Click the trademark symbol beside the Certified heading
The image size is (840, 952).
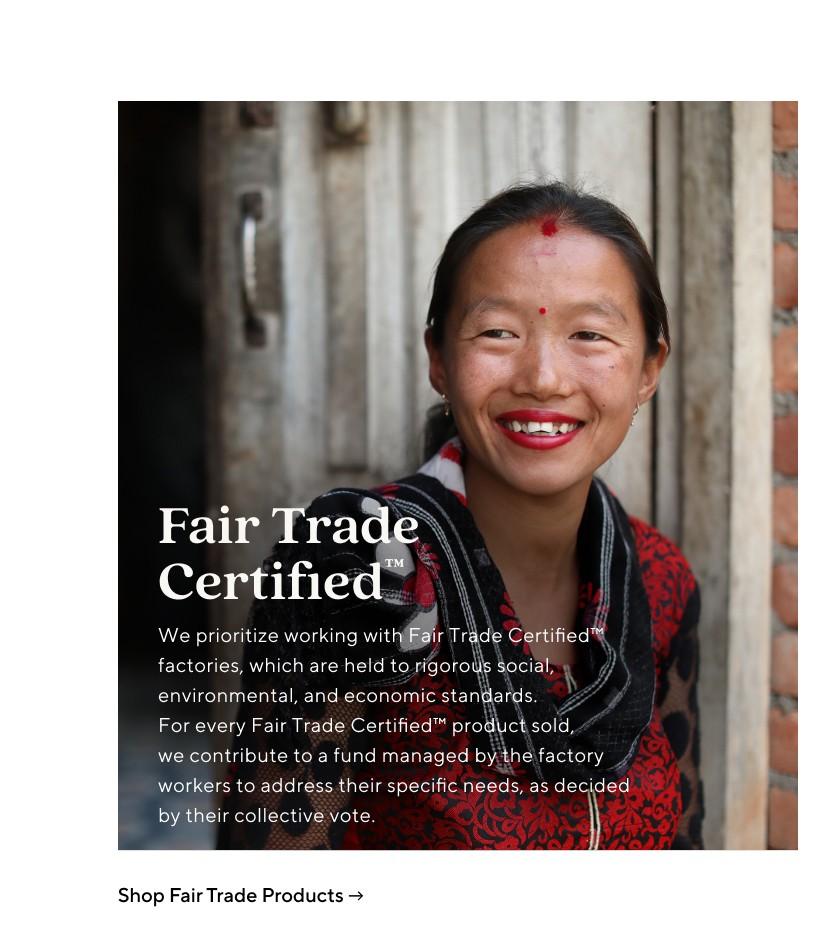point(395,563)
